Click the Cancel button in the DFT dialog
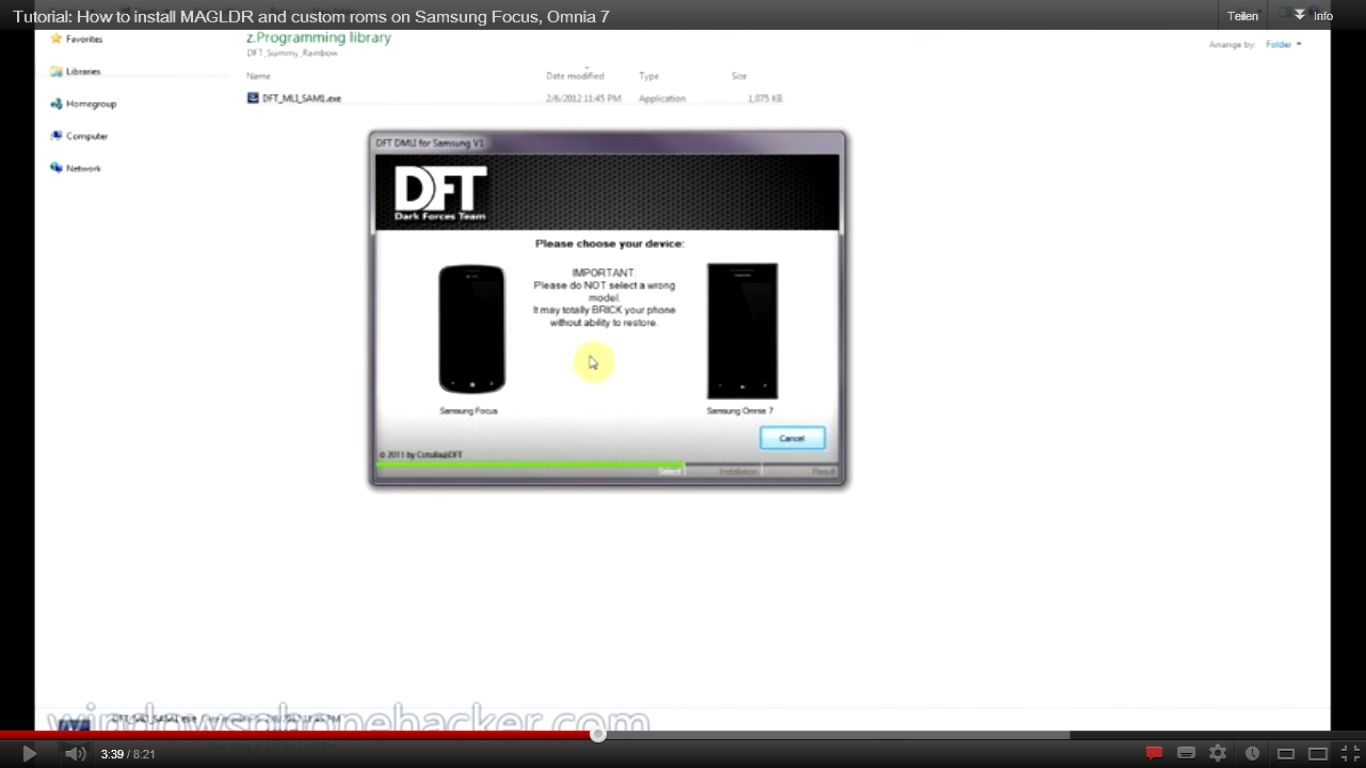 coord(792,438)
